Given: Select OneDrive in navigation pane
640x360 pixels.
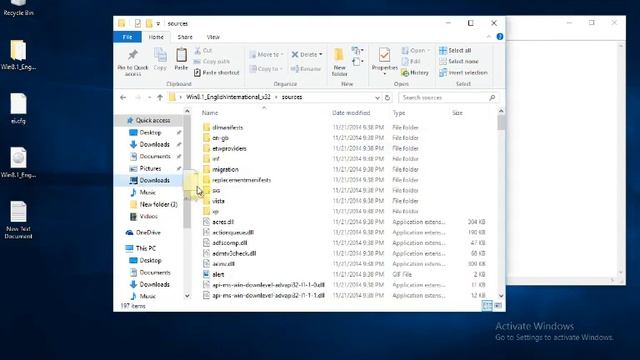Looking at the screenshot, I should tap(148, 233).
